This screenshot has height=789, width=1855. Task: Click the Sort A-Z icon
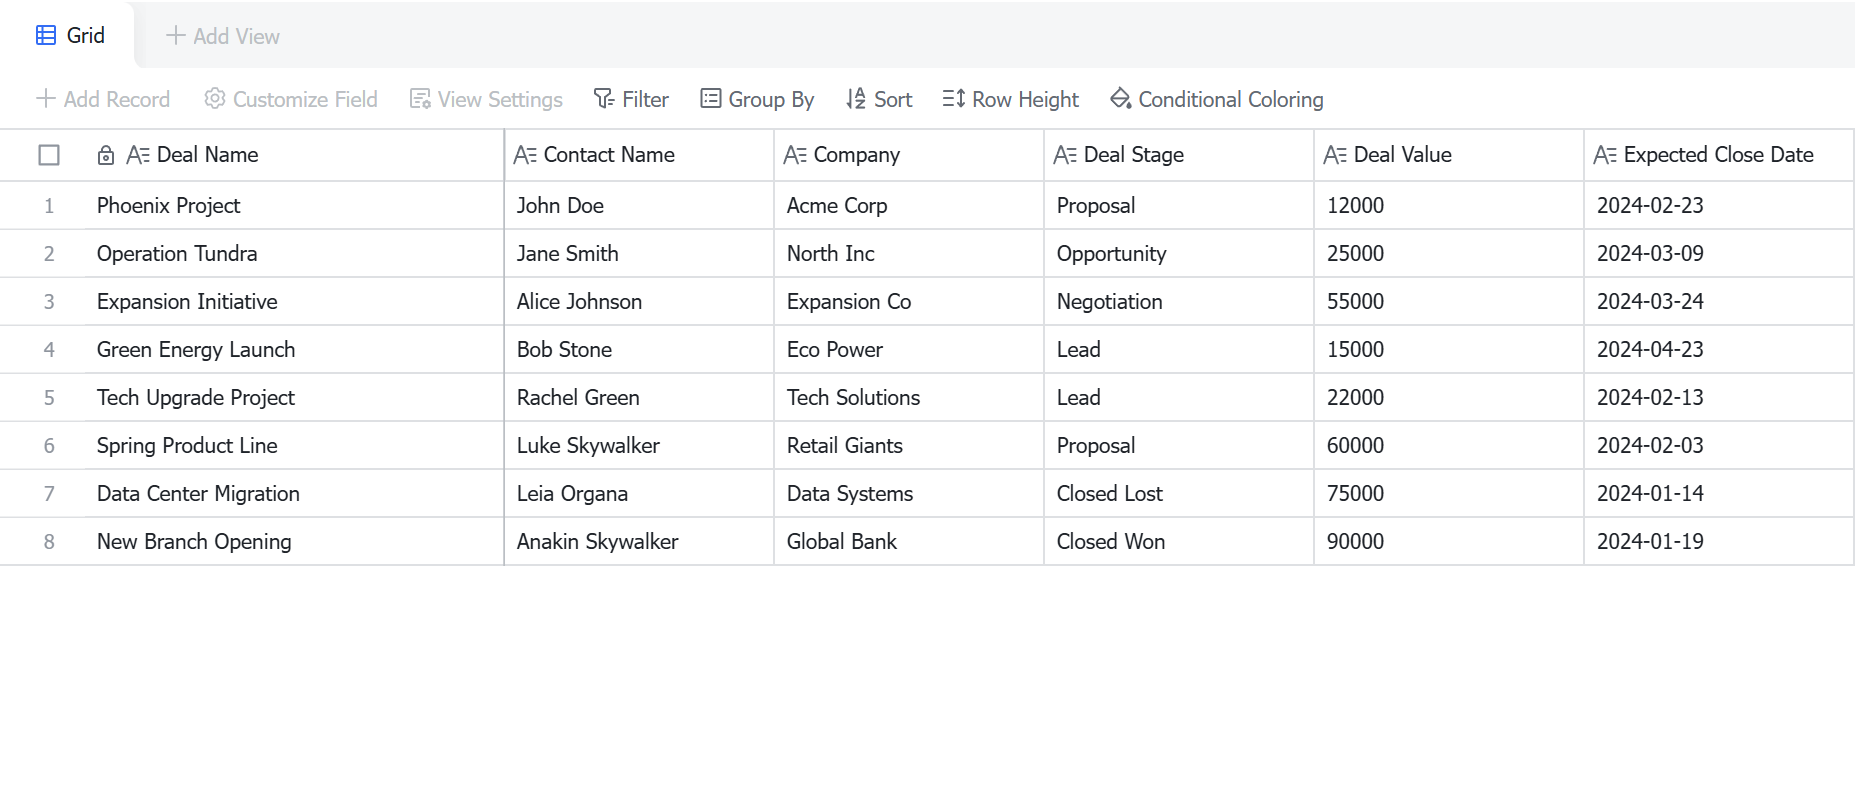[x=856, y=99]
